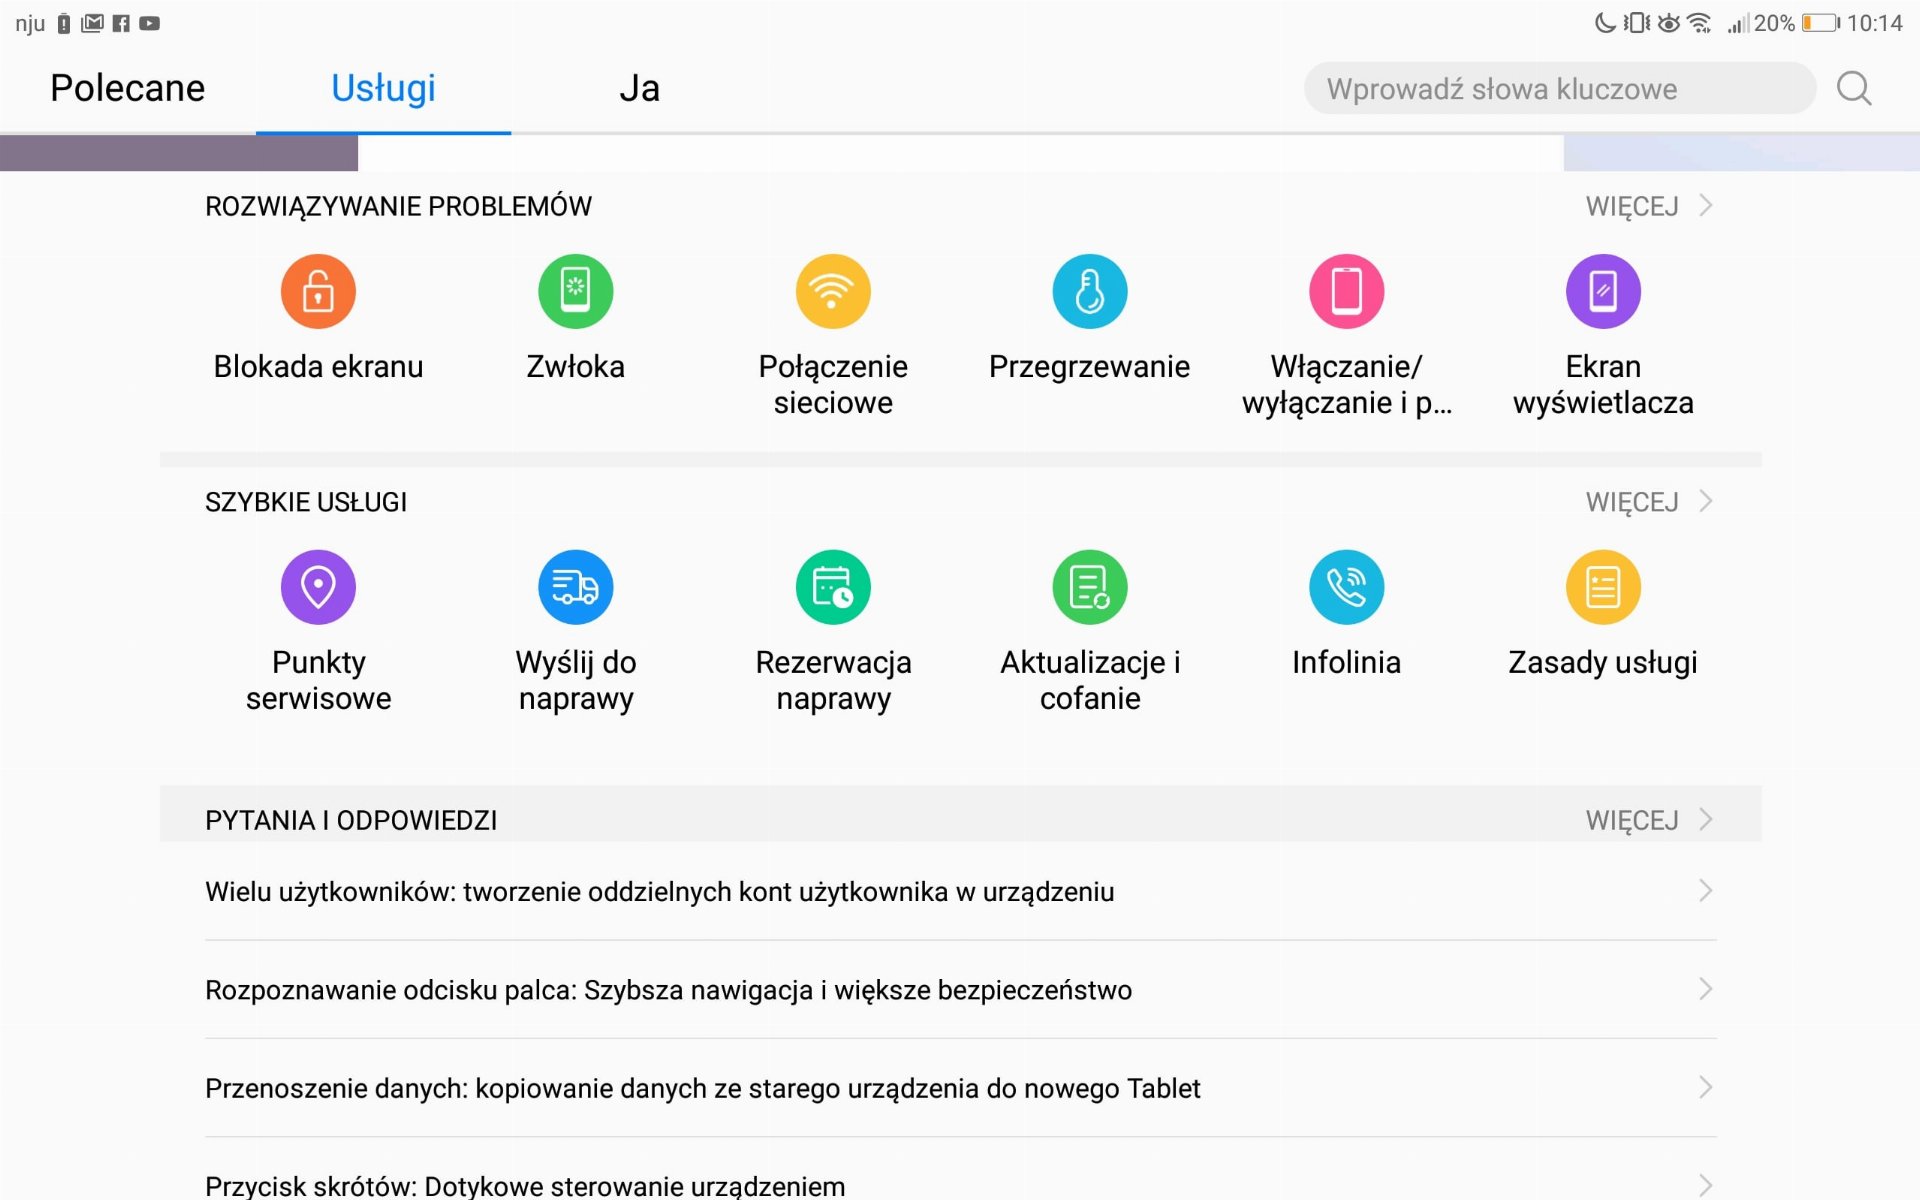Open Blokada ekranu troubleshooting icon
Viewport: 1920px width, 1200px height.
coord(318,291)
